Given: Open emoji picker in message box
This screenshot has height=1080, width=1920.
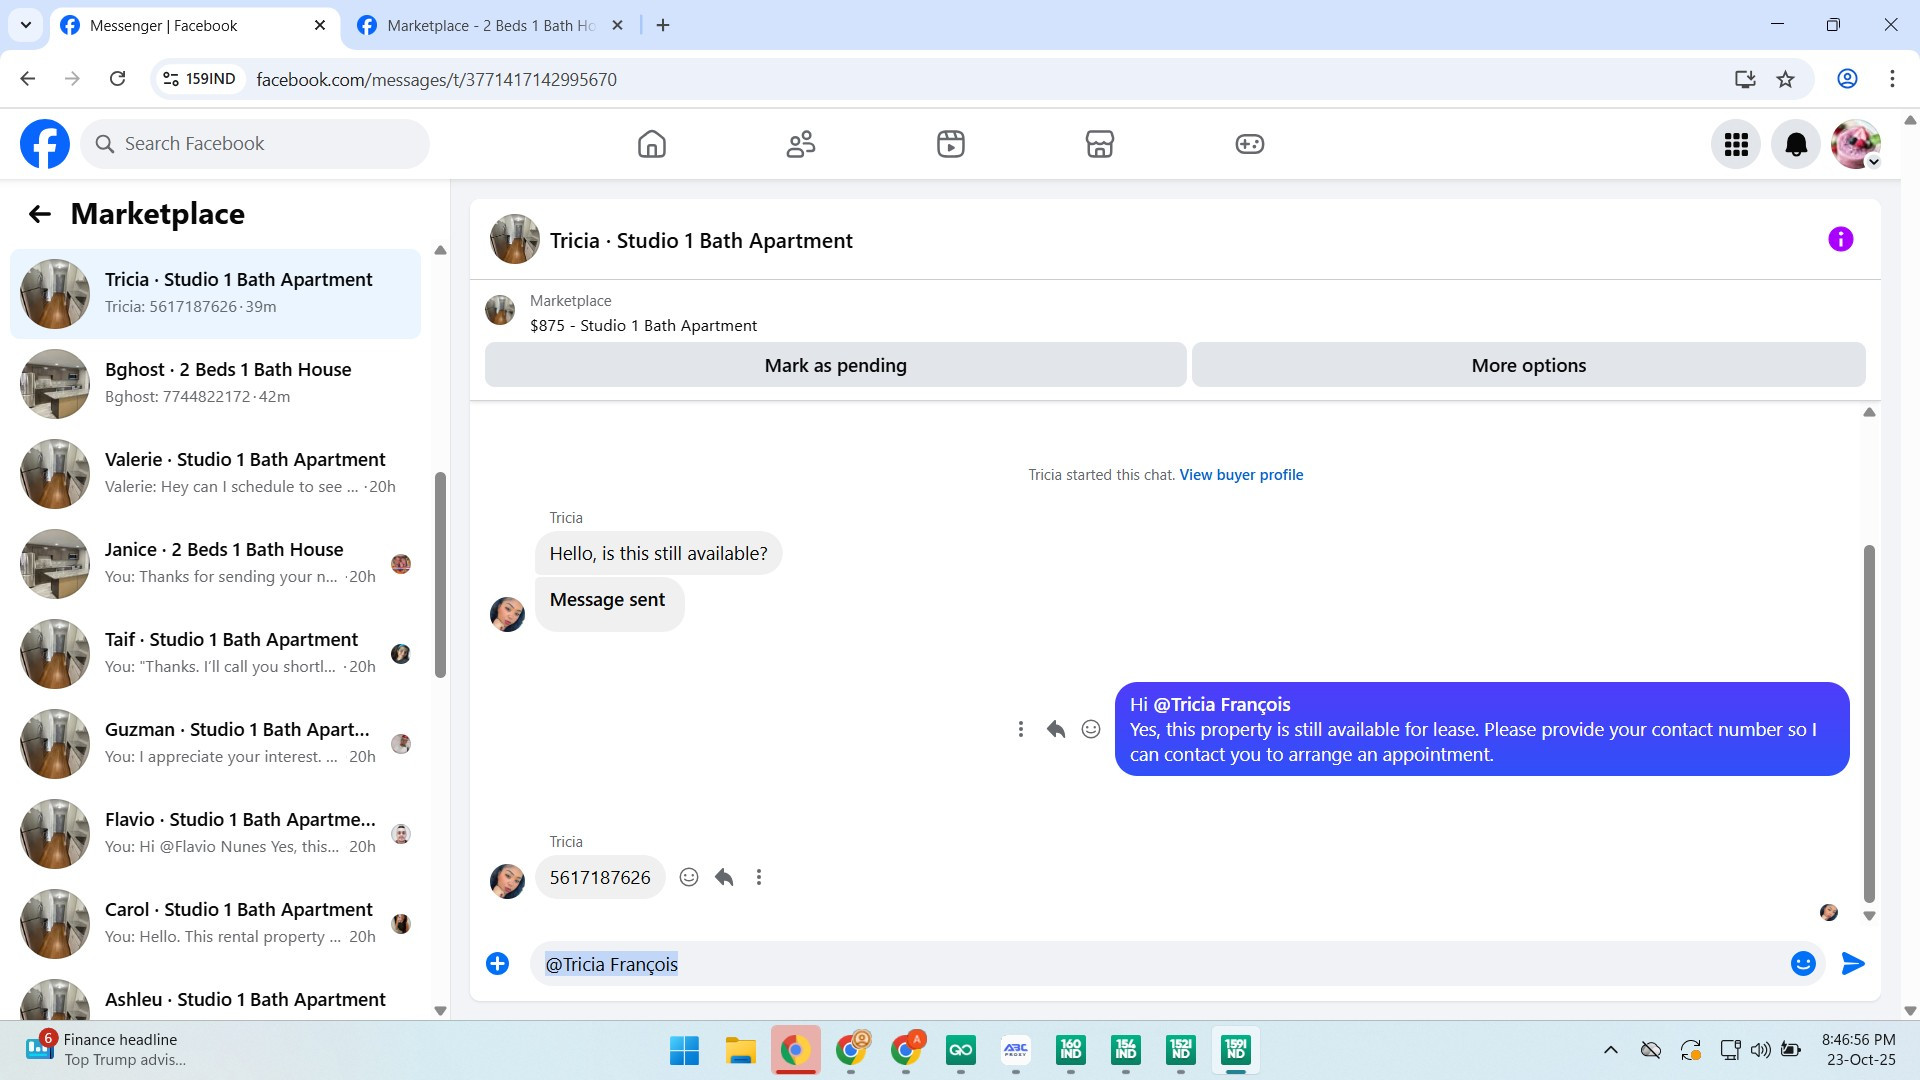Looking at the screenshot, I should click(1802, 964).
